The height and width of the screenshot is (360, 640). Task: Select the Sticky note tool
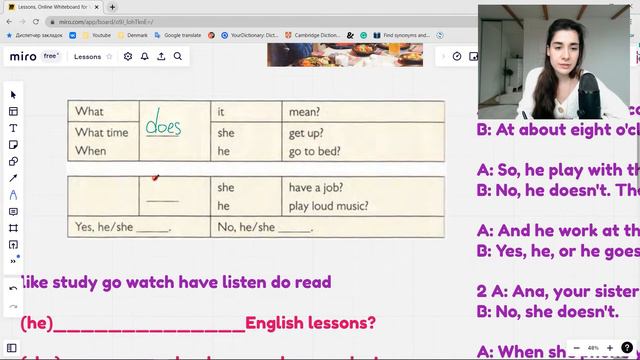13,145
